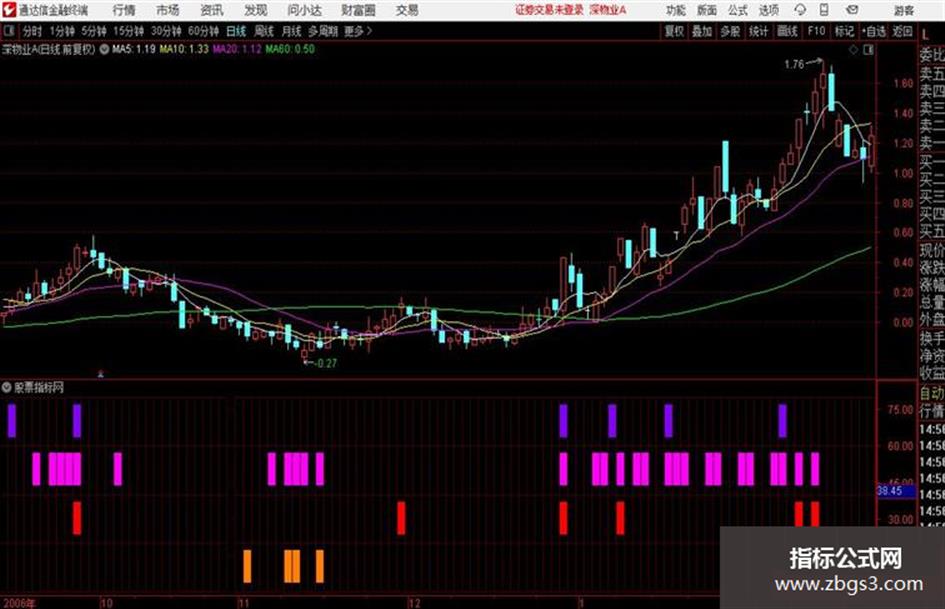Open the round settings icon beside 股票指标网
This screenshot has width=945, height=609.
click(x=7, y=387)
